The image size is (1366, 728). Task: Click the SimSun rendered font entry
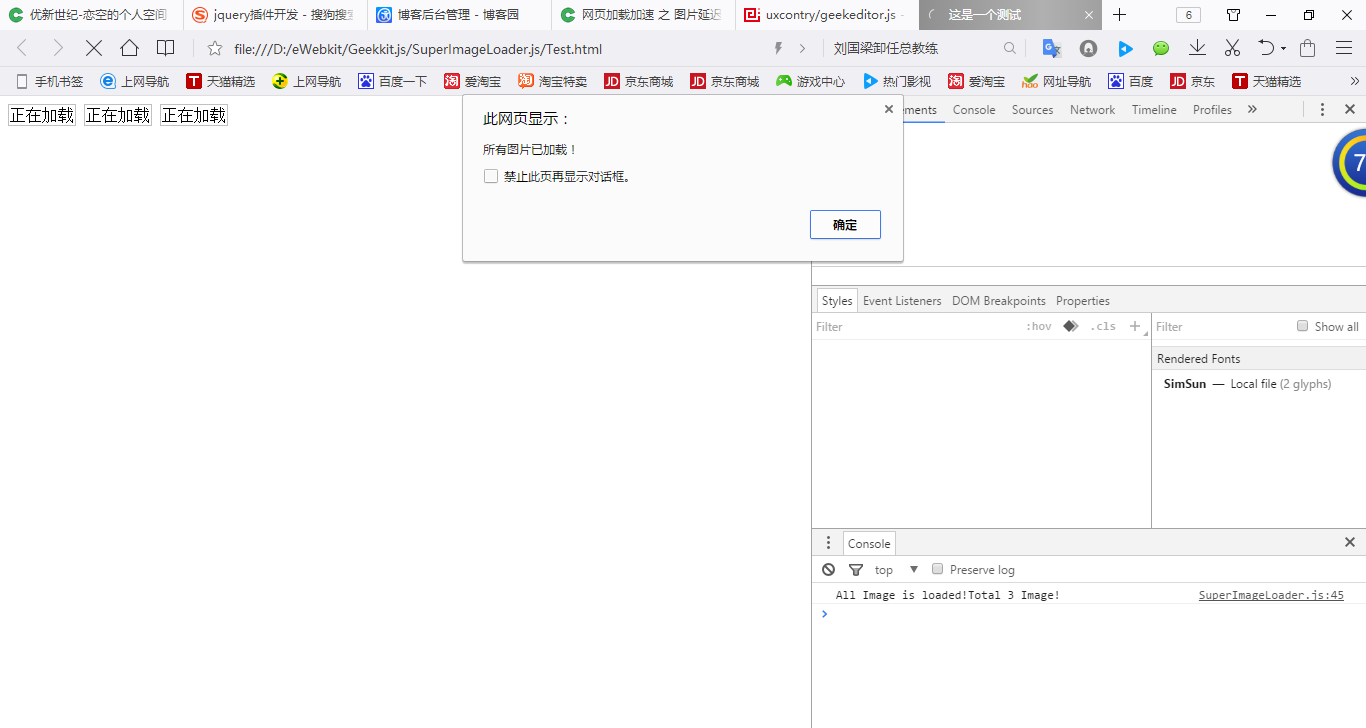tap(1247, 384)
